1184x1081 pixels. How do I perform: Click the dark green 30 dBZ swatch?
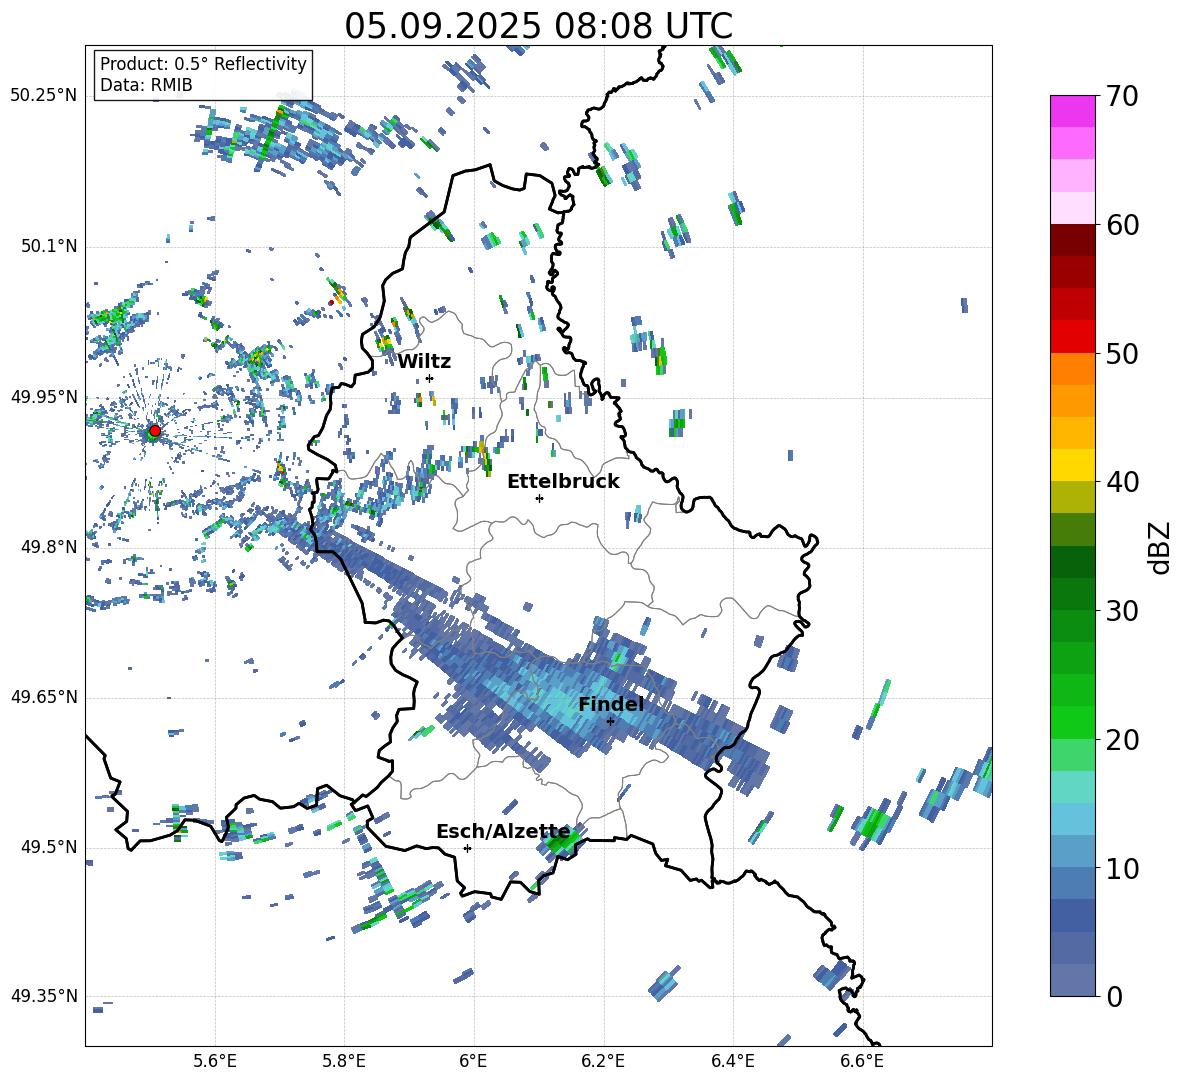click(x=1072, y=594)
